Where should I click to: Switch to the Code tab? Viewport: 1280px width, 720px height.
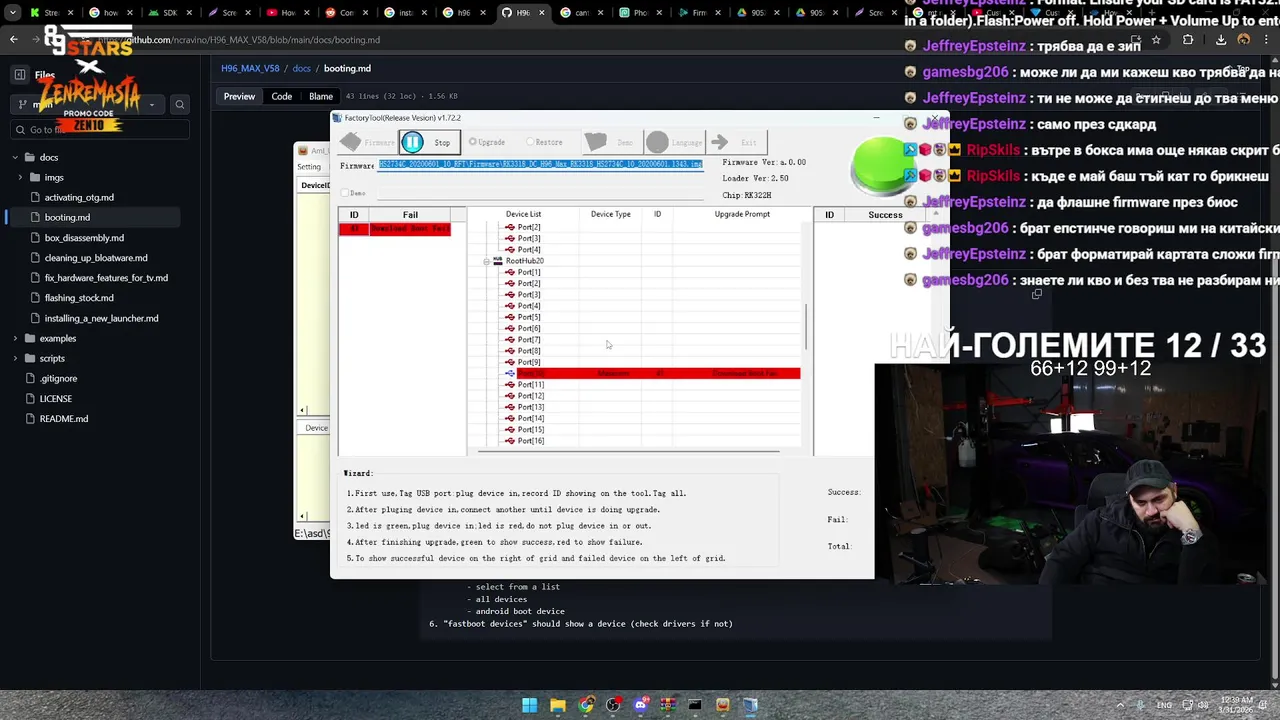(x=282, y=96)
